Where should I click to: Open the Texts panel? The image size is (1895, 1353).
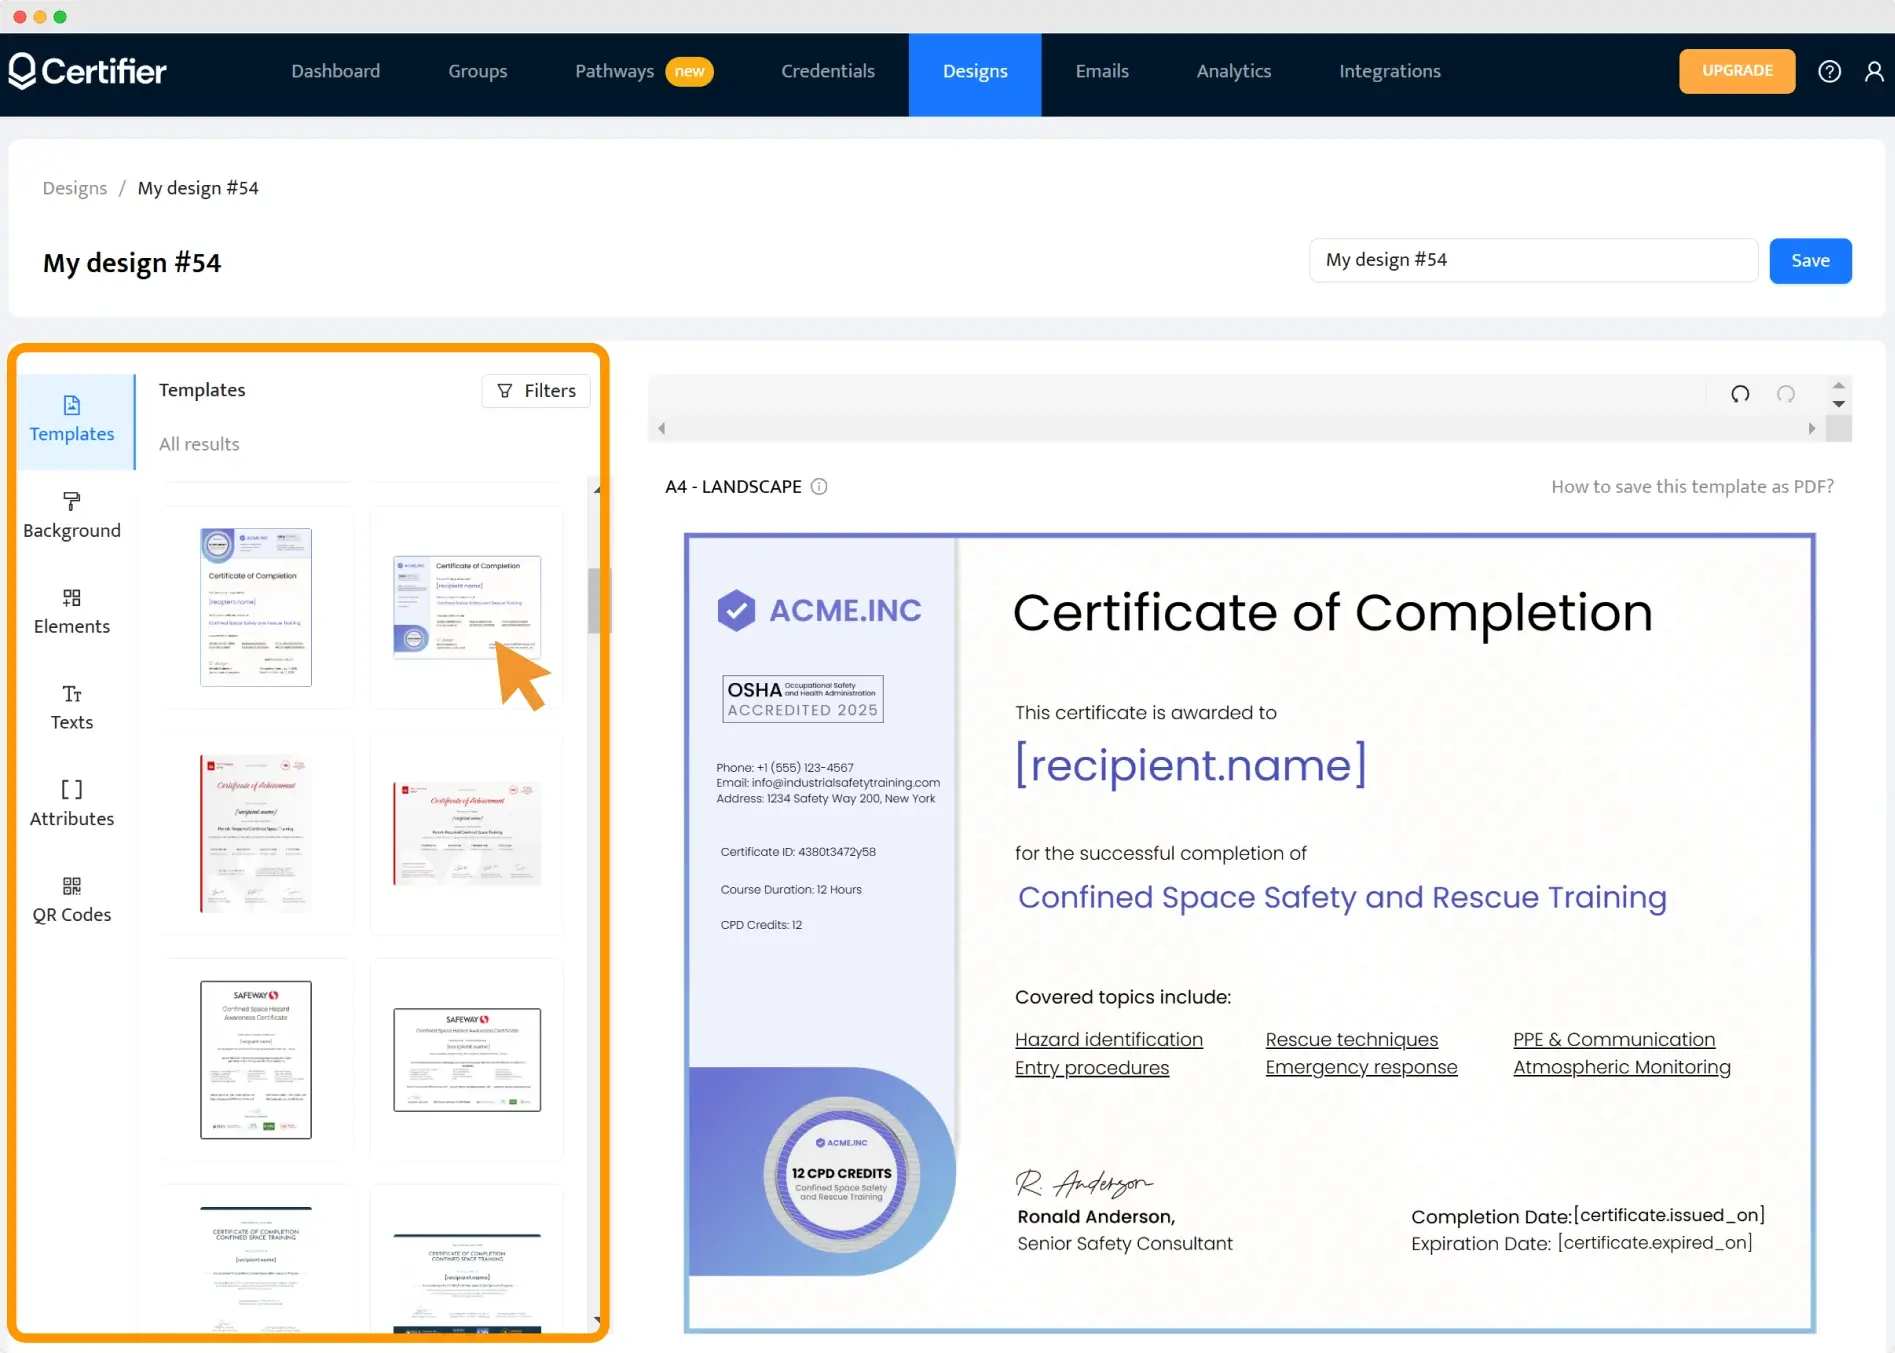tap(72, 708)
